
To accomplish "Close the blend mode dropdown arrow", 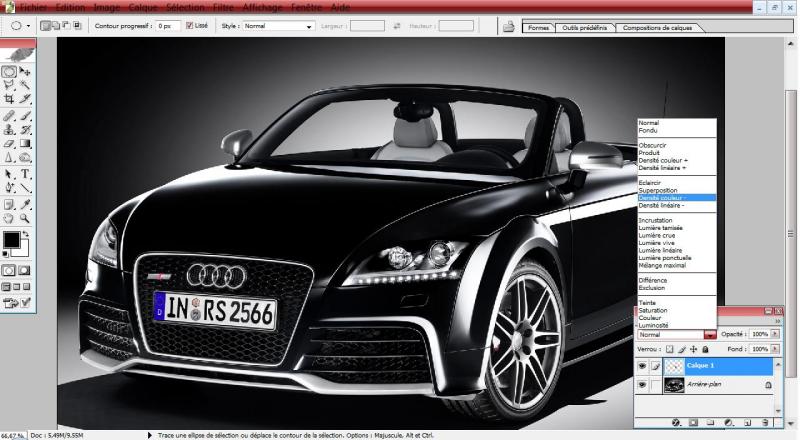I will tap(710, 335).
